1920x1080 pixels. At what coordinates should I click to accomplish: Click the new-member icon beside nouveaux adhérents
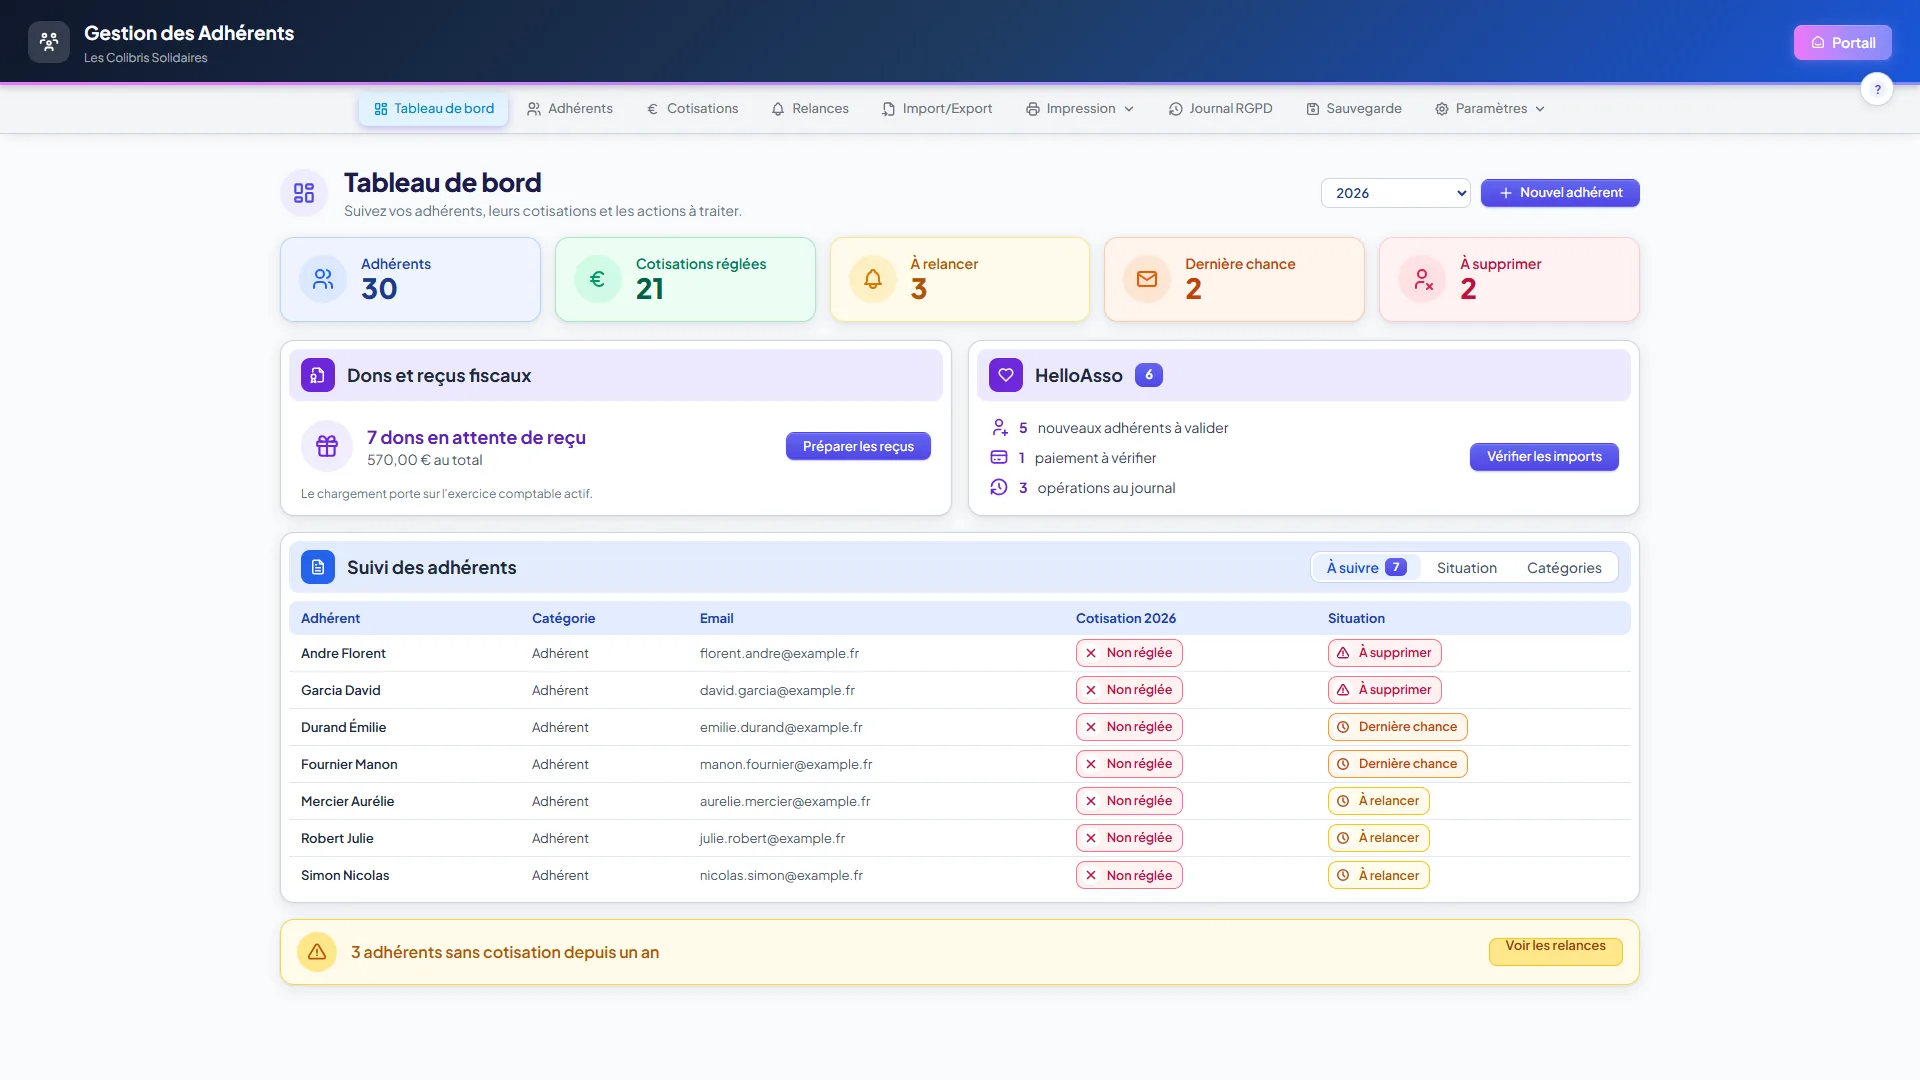999,428
